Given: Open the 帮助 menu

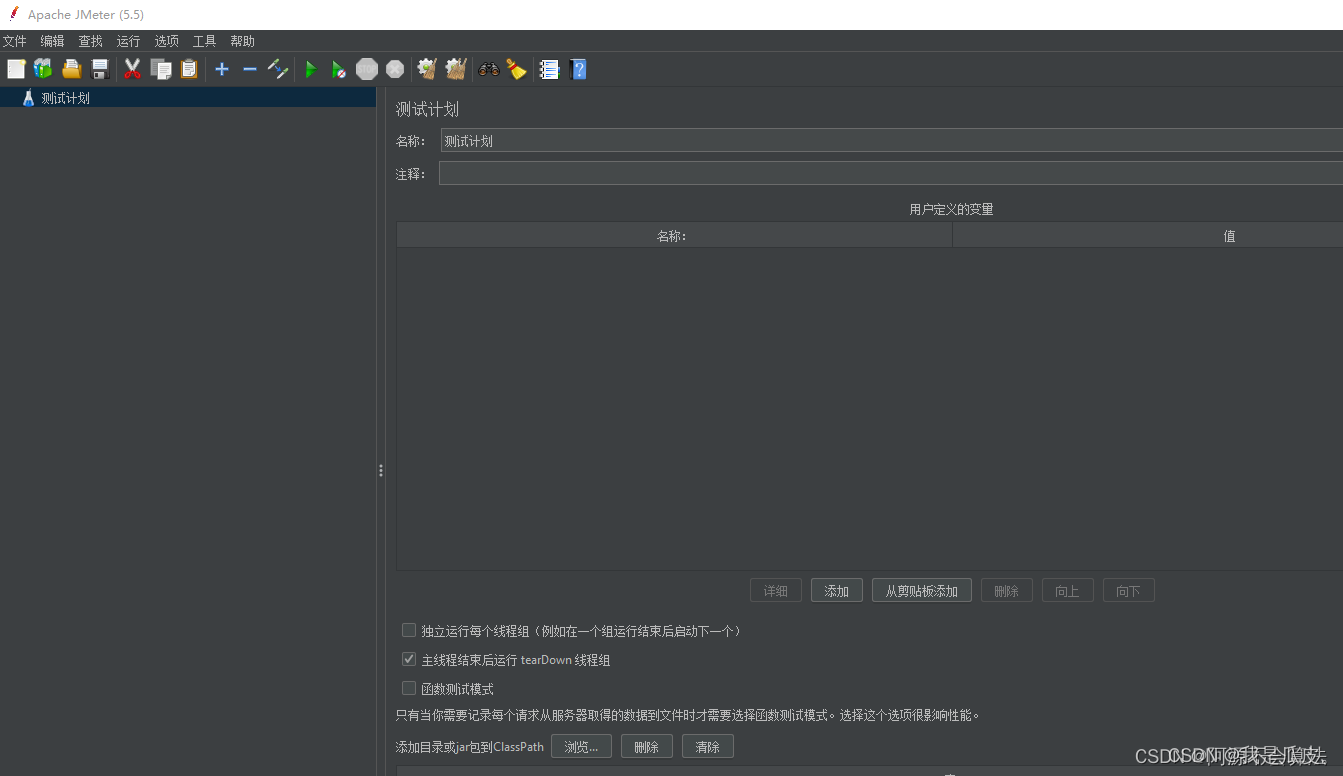Looking at the screenshot, I should (x=242, y=41).
